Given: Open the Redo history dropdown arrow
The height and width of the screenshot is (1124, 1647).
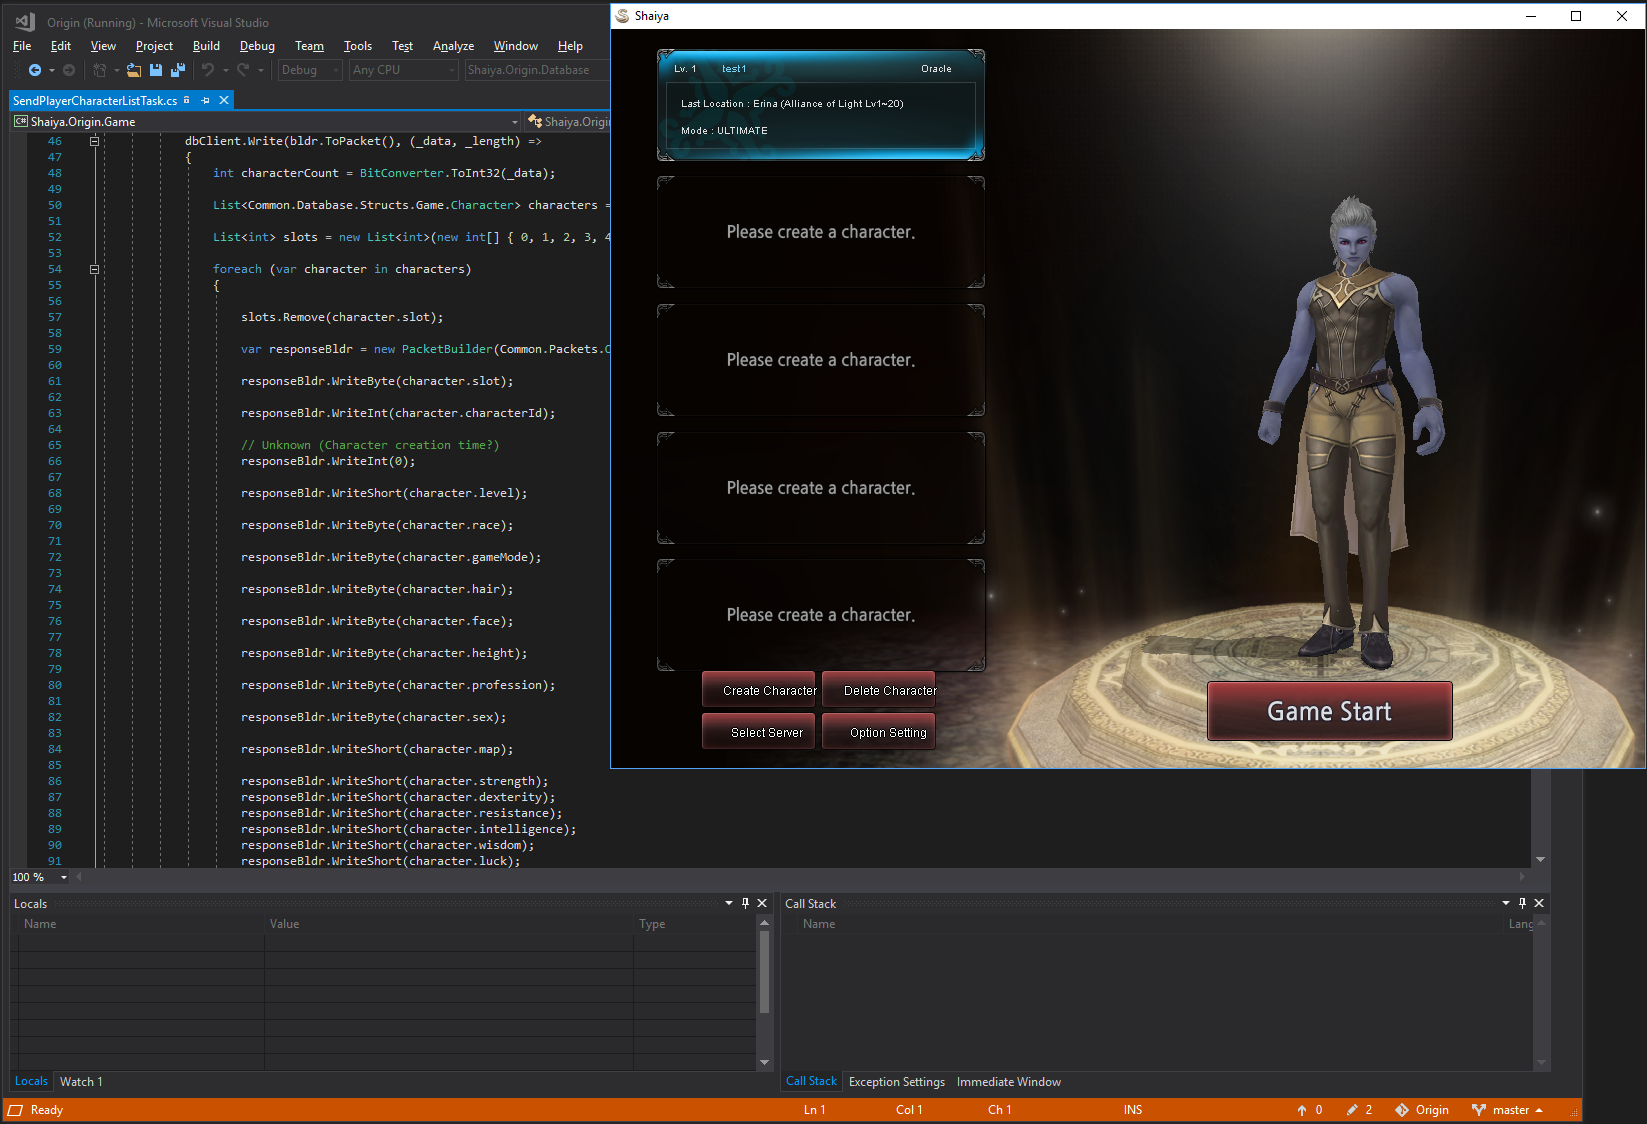Looking at the screenshot, I should [x=261, y=70].
